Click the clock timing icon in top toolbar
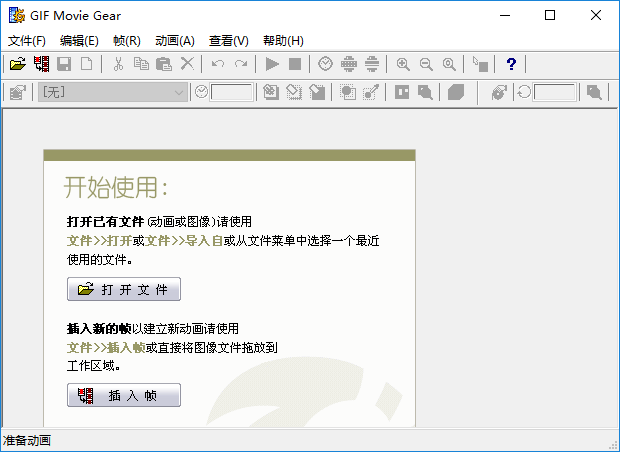Screen dimensions: 620x452 (x=325, y=64)
